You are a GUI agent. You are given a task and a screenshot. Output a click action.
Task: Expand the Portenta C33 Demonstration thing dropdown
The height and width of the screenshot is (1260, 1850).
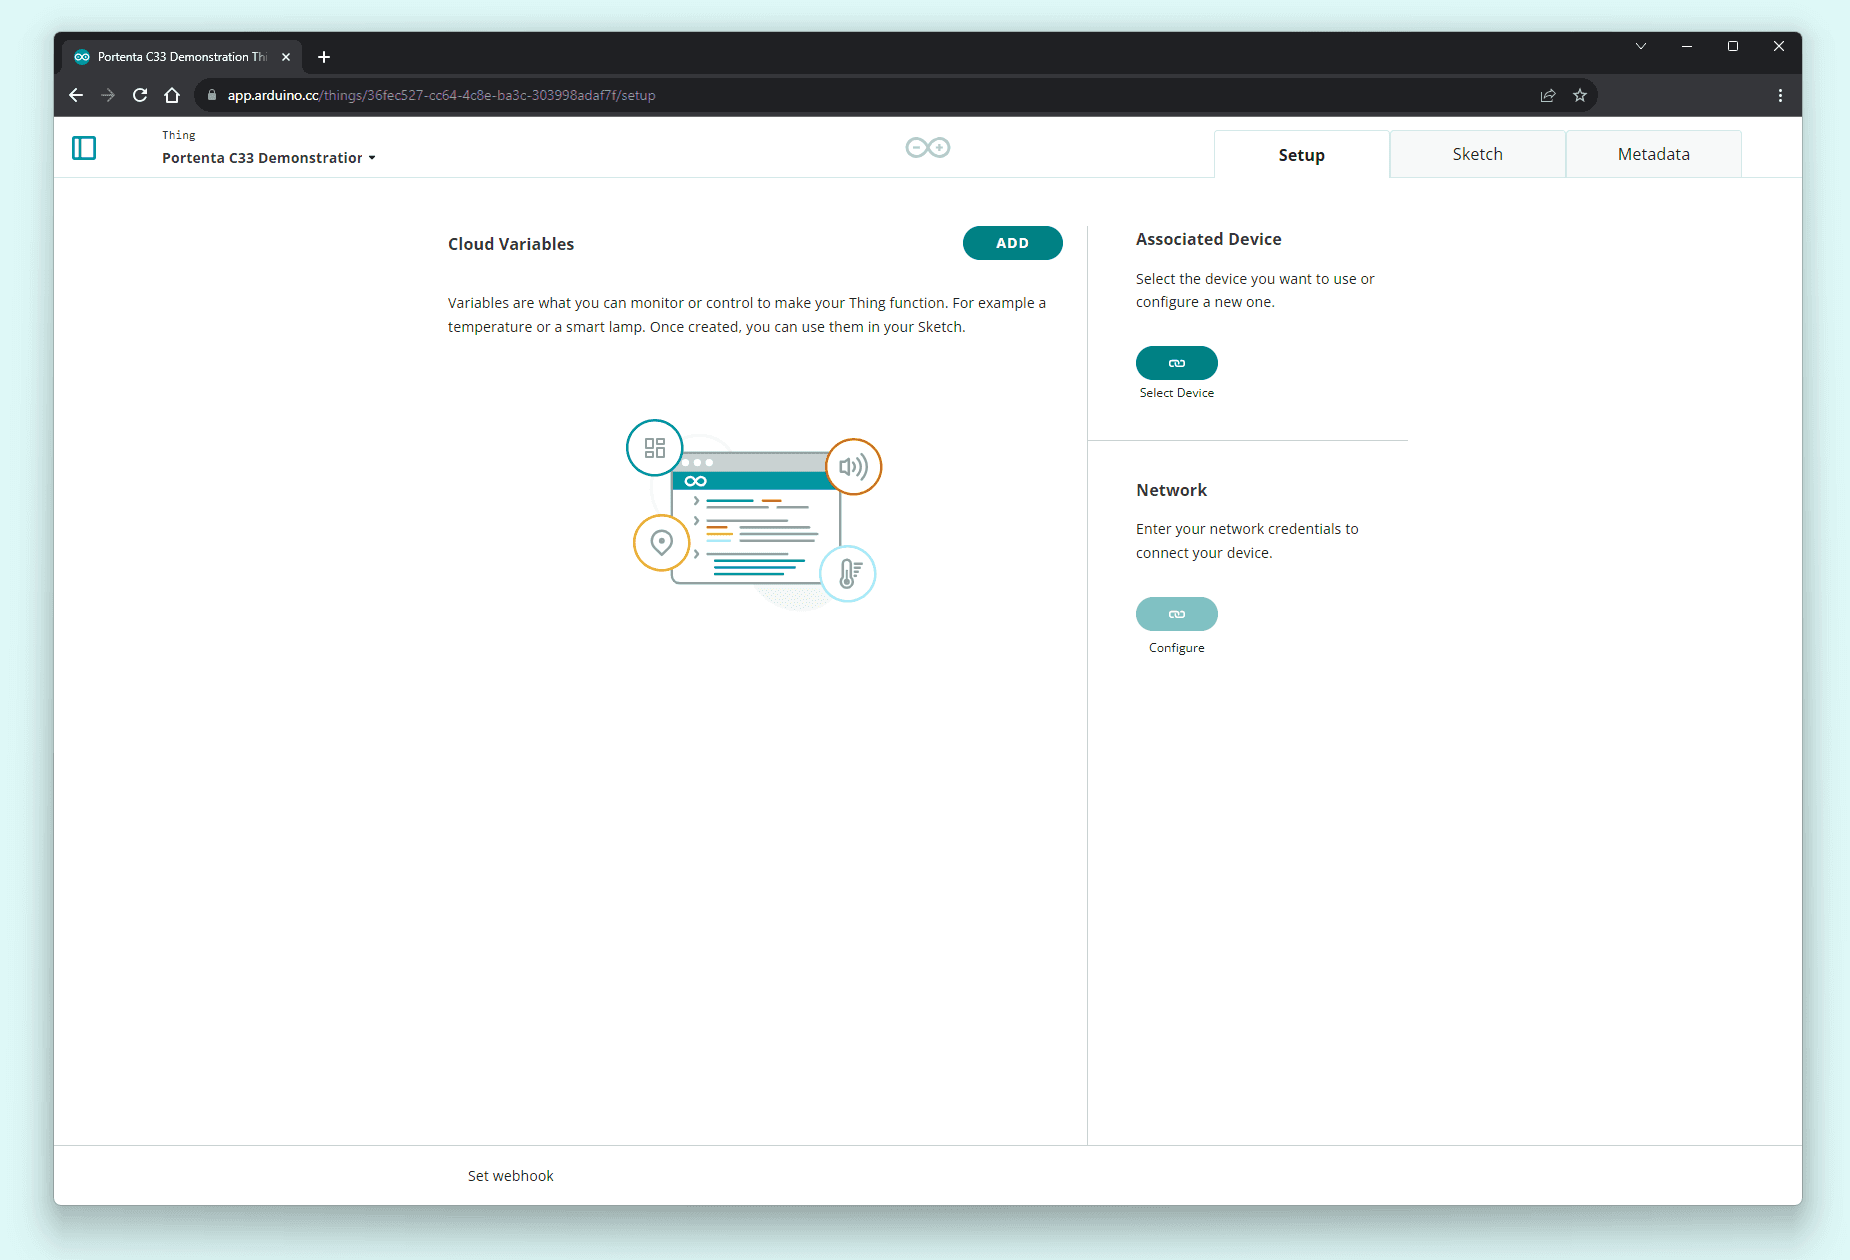(x=372, y=157)
